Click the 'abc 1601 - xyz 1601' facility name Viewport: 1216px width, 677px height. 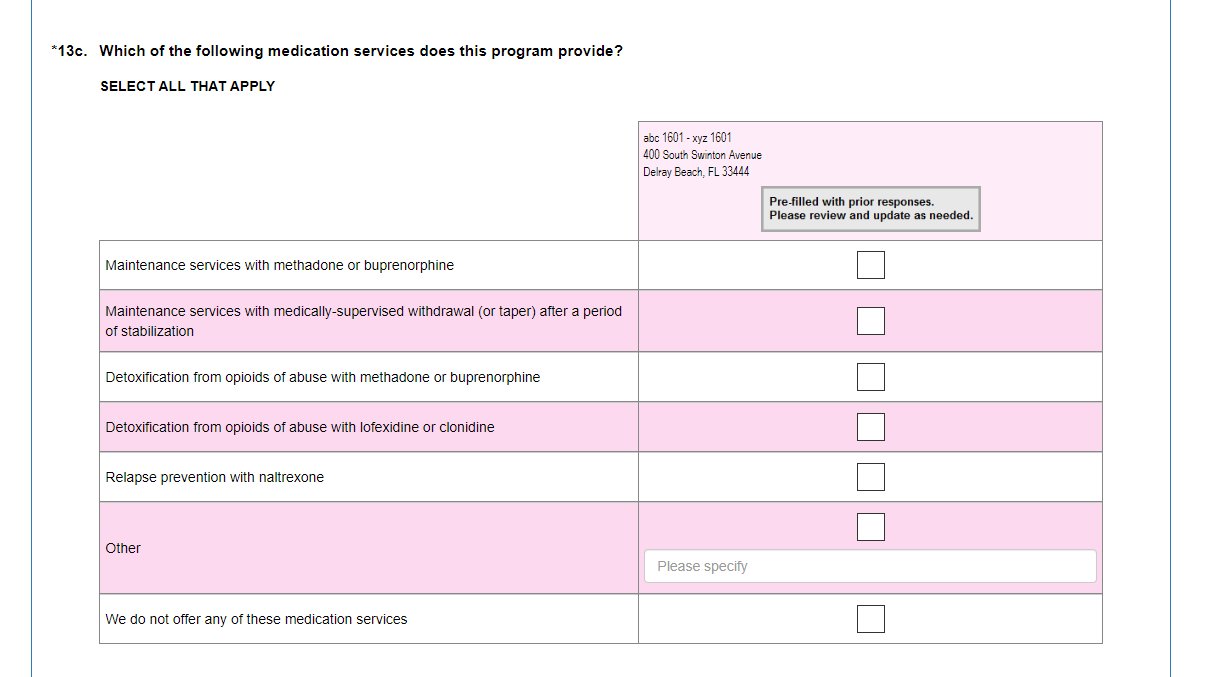pyautogui.click(x=687, y=138)
